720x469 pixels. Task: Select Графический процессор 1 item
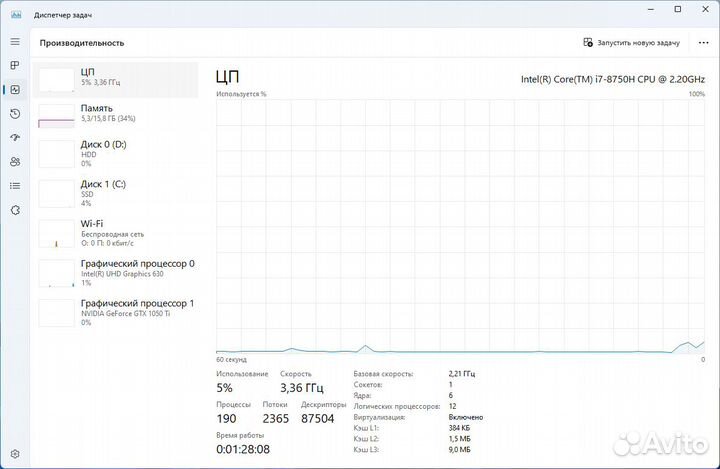[x=115, y=312]
